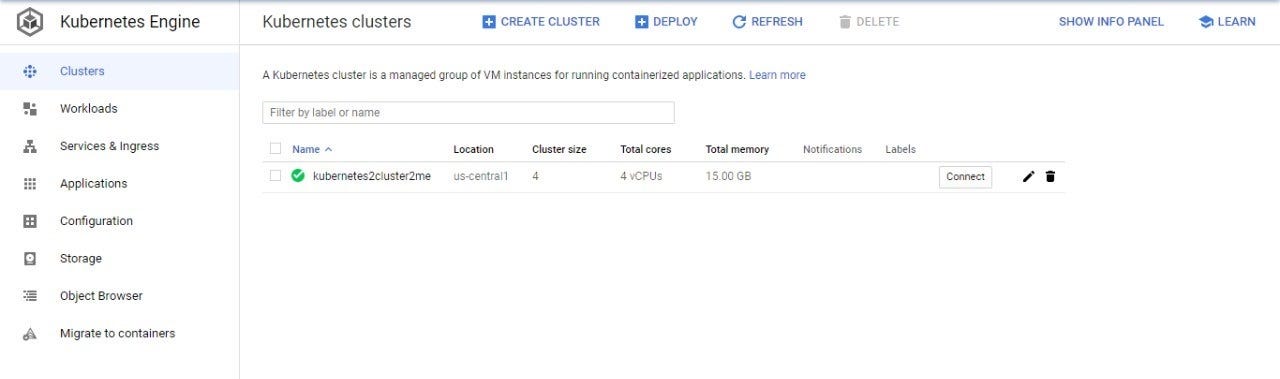Sort clusters using the Name column arrow

(x=328, y=149)
